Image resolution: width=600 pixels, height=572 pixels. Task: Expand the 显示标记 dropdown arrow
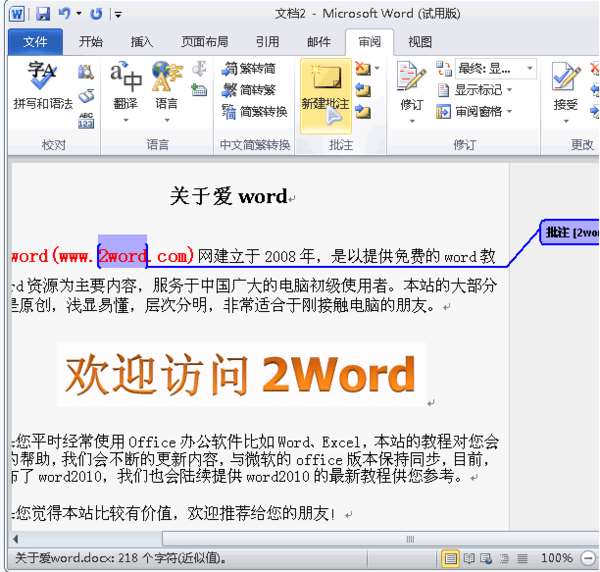[509, 90]
